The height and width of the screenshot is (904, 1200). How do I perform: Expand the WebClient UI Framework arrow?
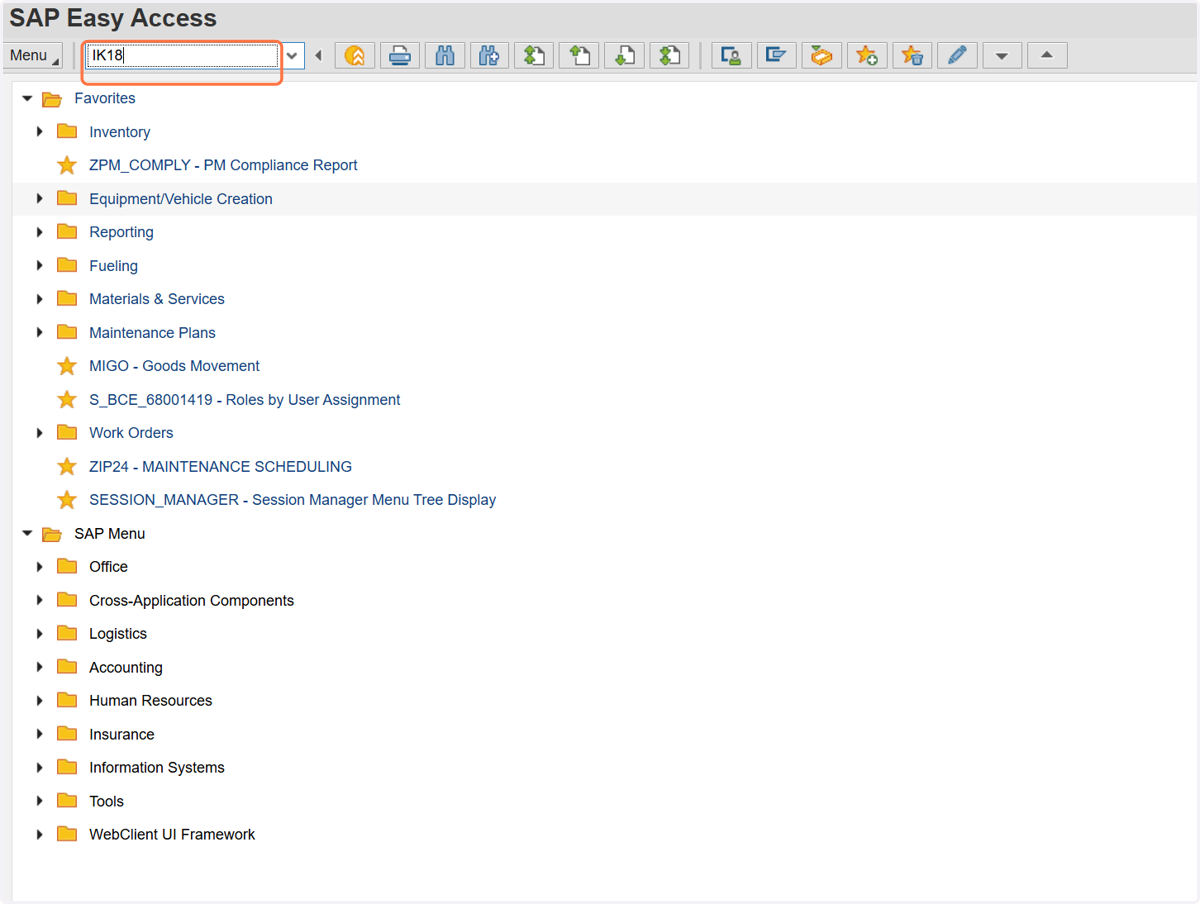coord(40,835)
